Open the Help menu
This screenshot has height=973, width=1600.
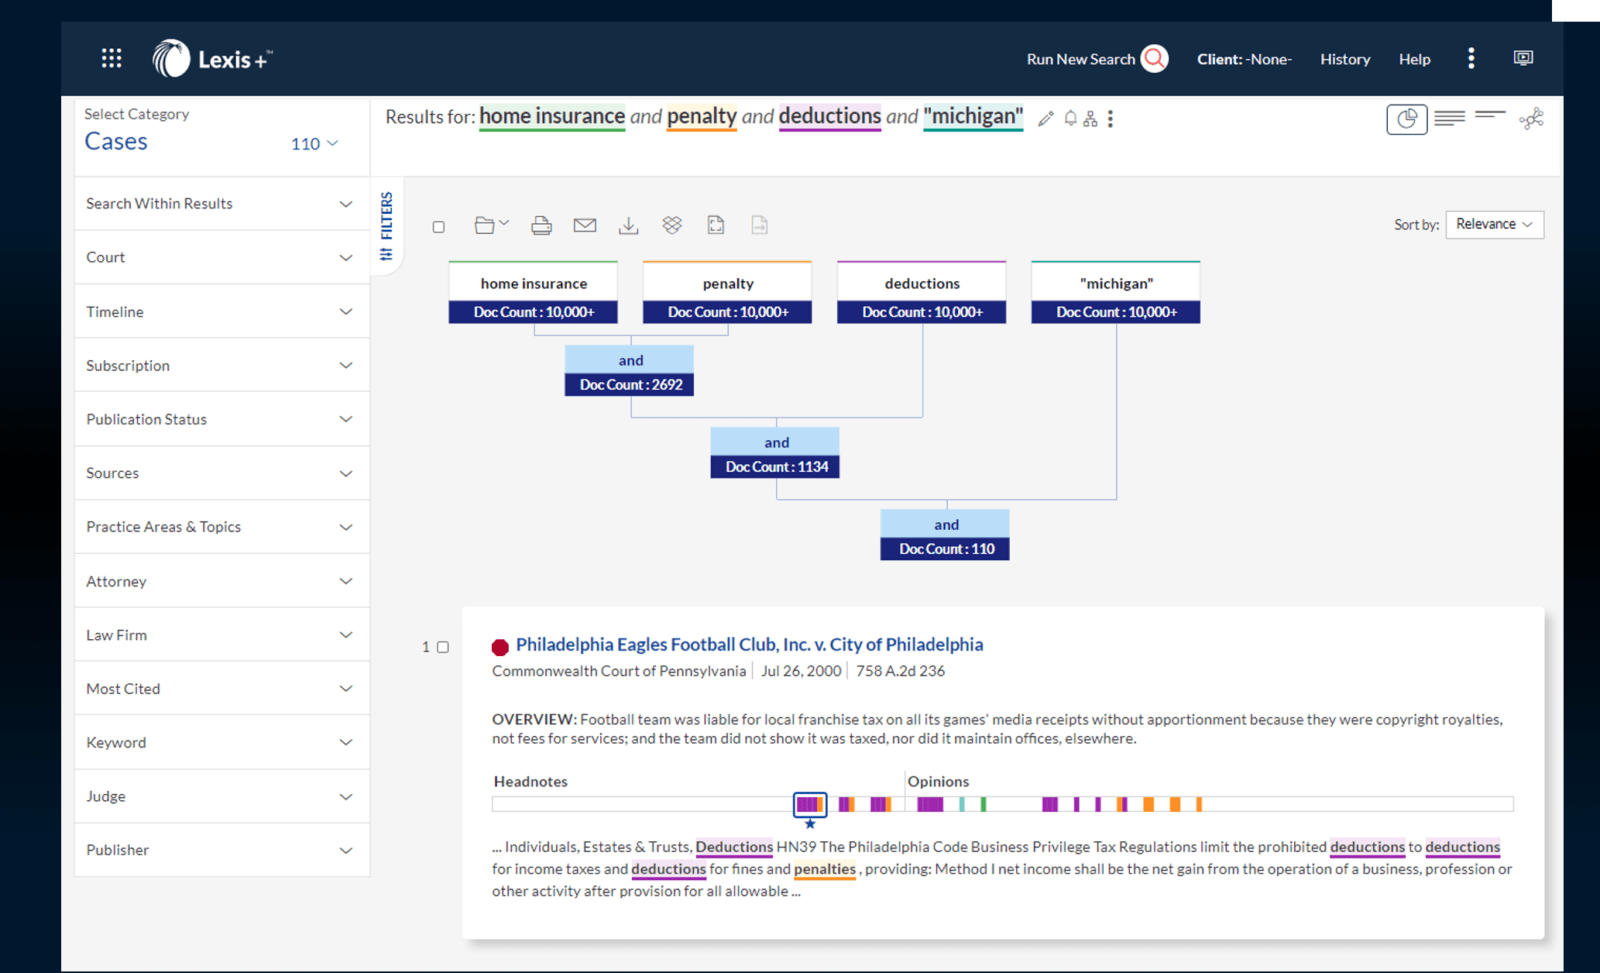tap(1414, 59)
